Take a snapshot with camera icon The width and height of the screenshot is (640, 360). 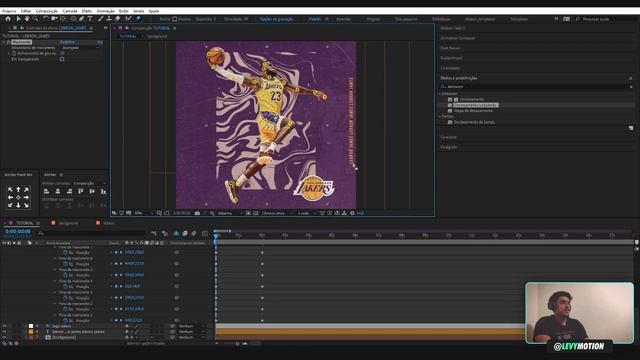(198, 213)
